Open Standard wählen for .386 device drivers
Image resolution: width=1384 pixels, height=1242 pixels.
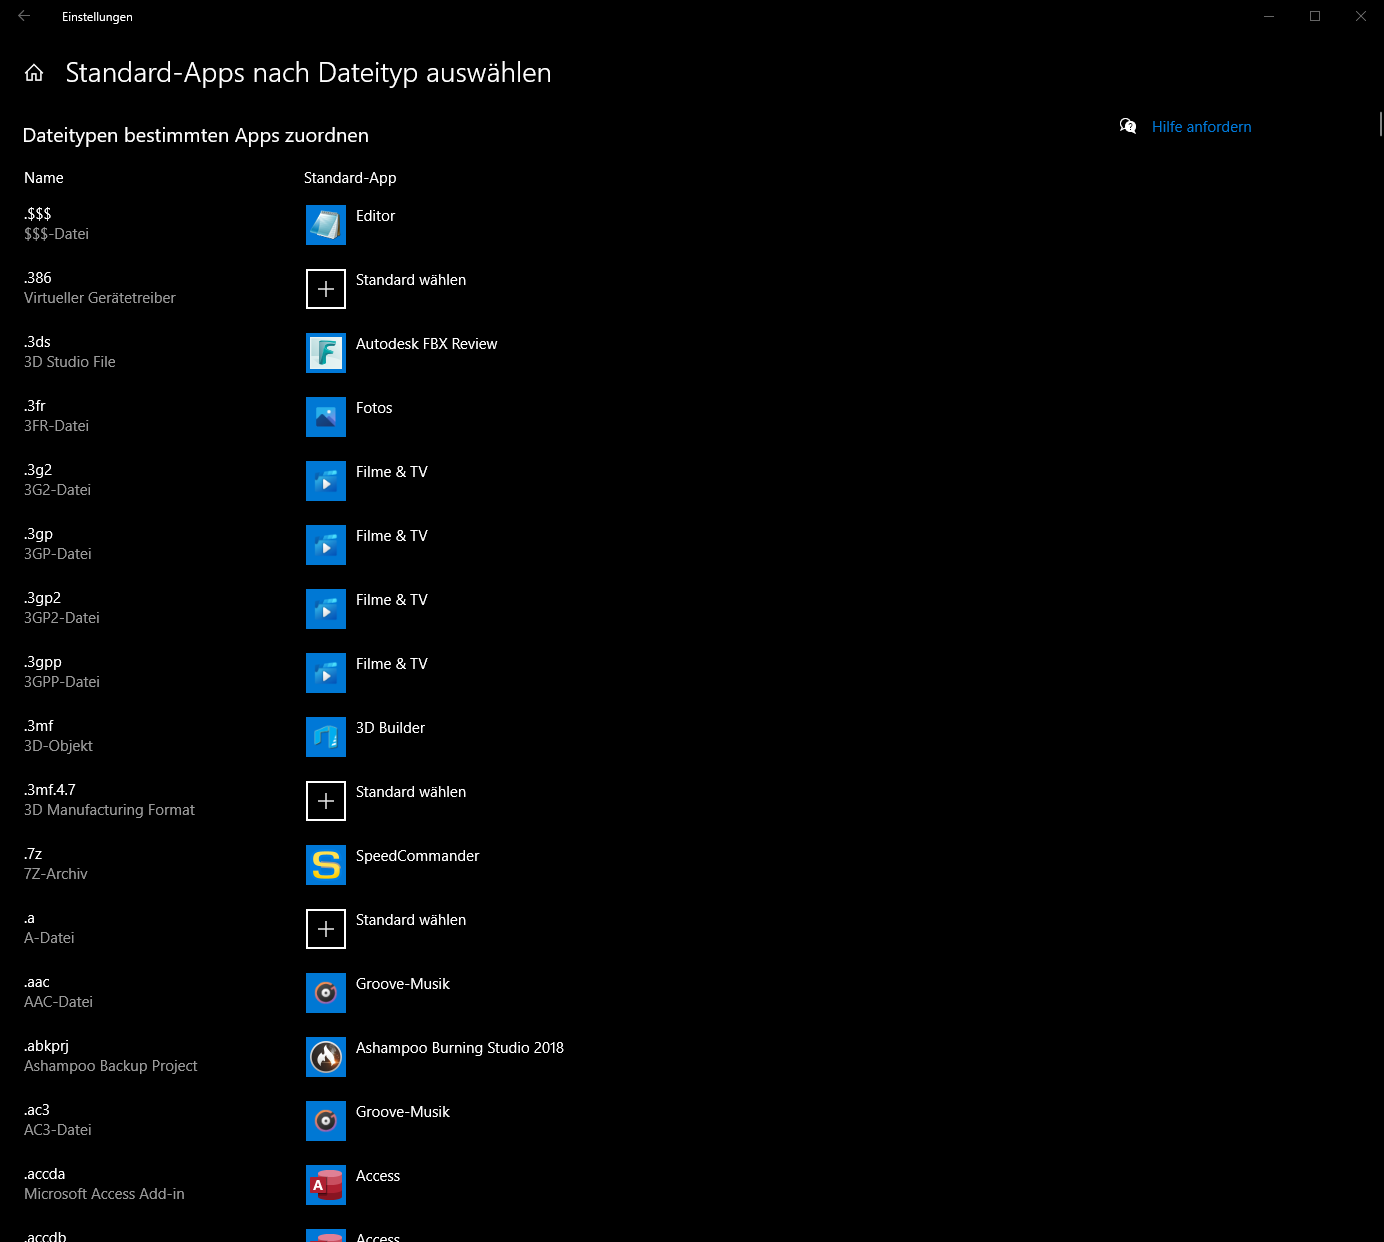click(325, 289)
